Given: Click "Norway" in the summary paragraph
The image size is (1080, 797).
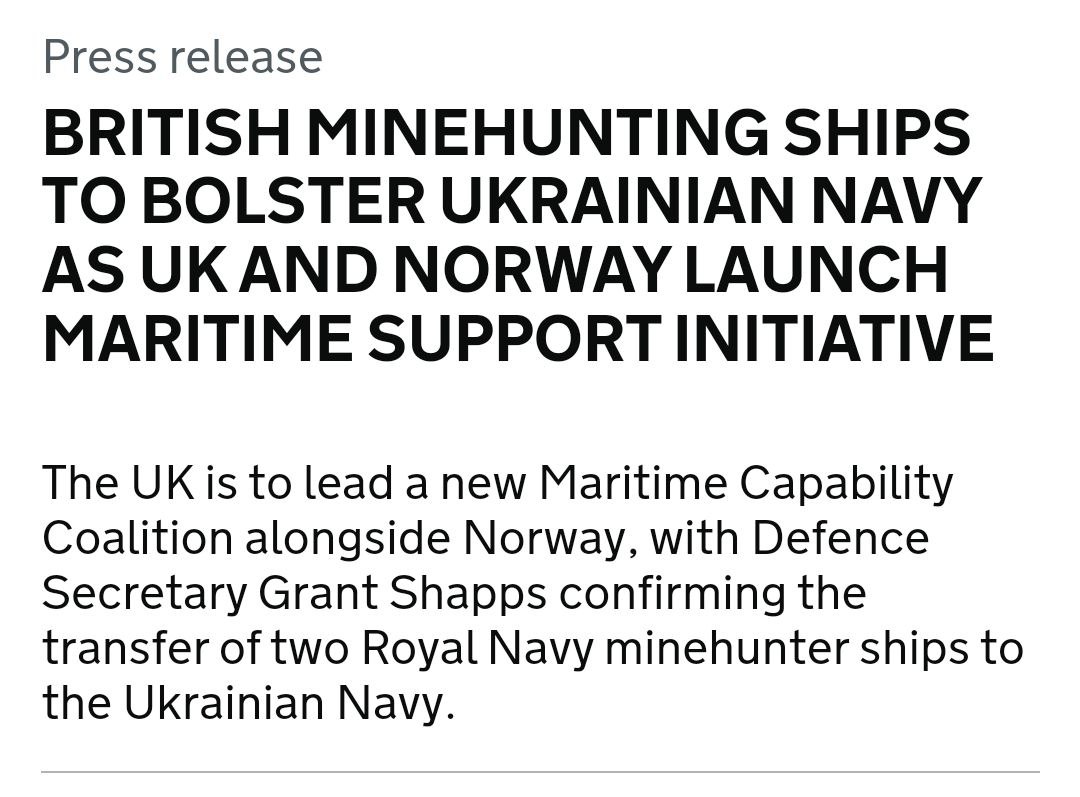Looking at the screenshot, I should click(549, 539).
